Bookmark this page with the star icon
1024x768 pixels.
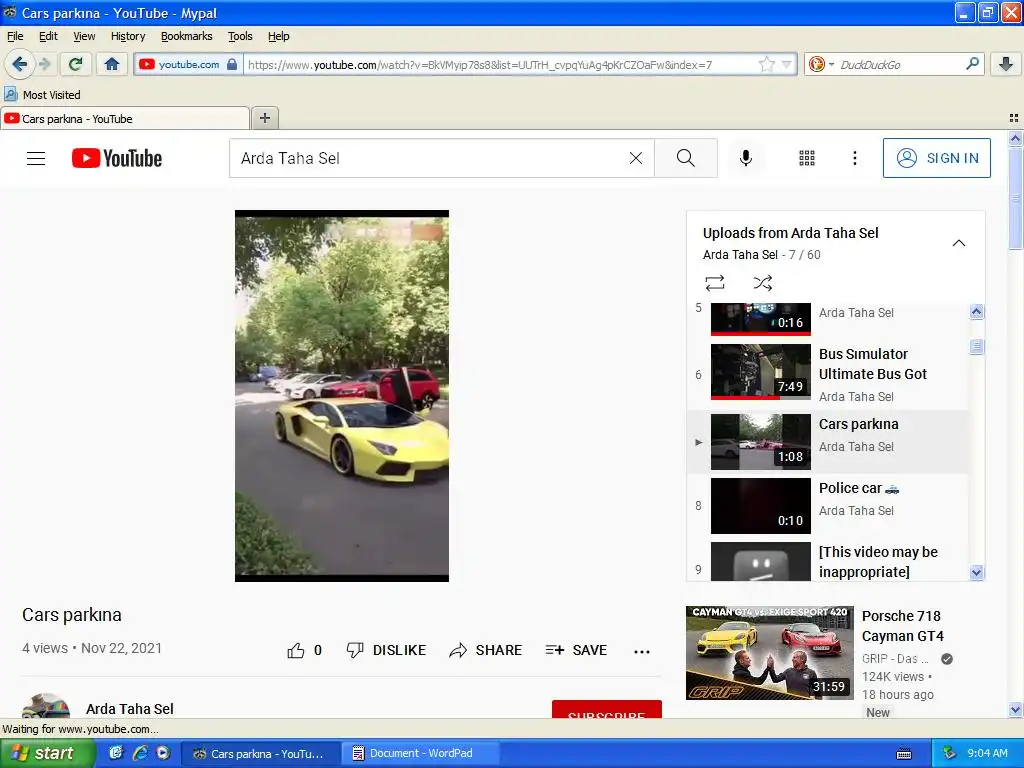point(766,64)
